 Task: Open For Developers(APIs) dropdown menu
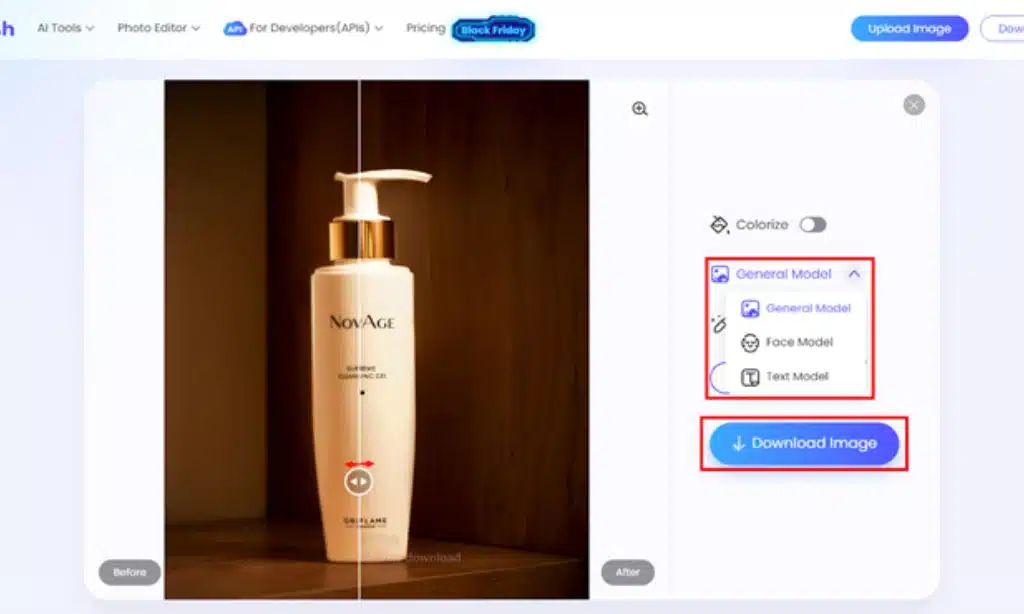tap(315, 29)
